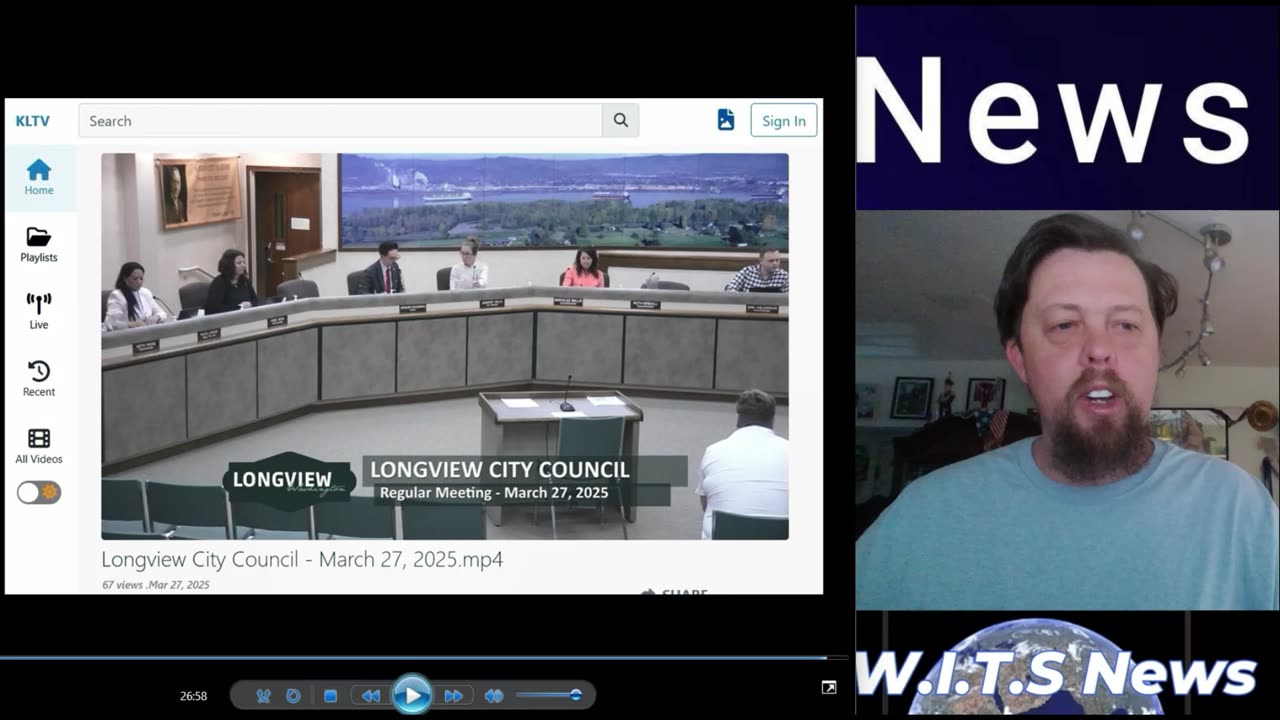Stop playback with the stop button

(x=330, y=696)
